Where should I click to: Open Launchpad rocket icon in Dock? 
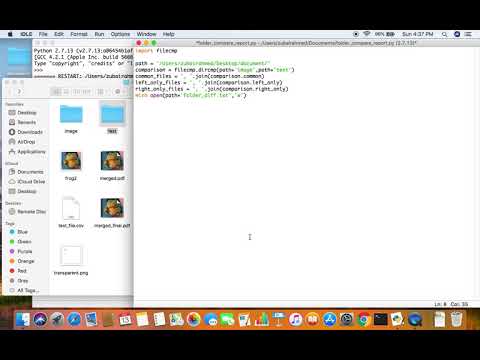tap(57, 319)
